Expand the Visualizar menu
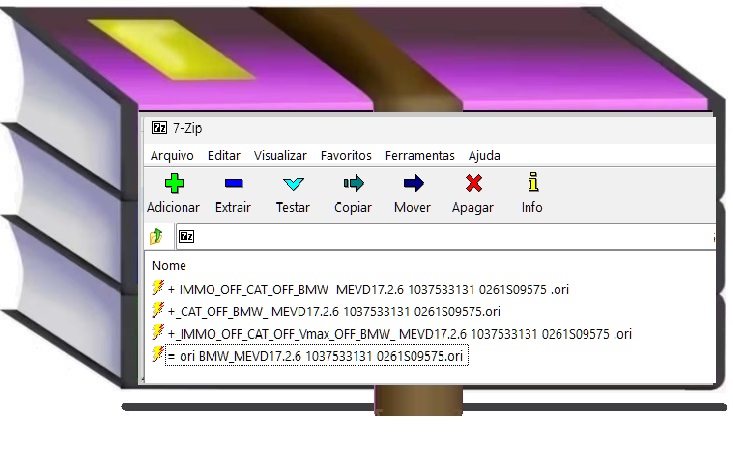 pos(280,155)
